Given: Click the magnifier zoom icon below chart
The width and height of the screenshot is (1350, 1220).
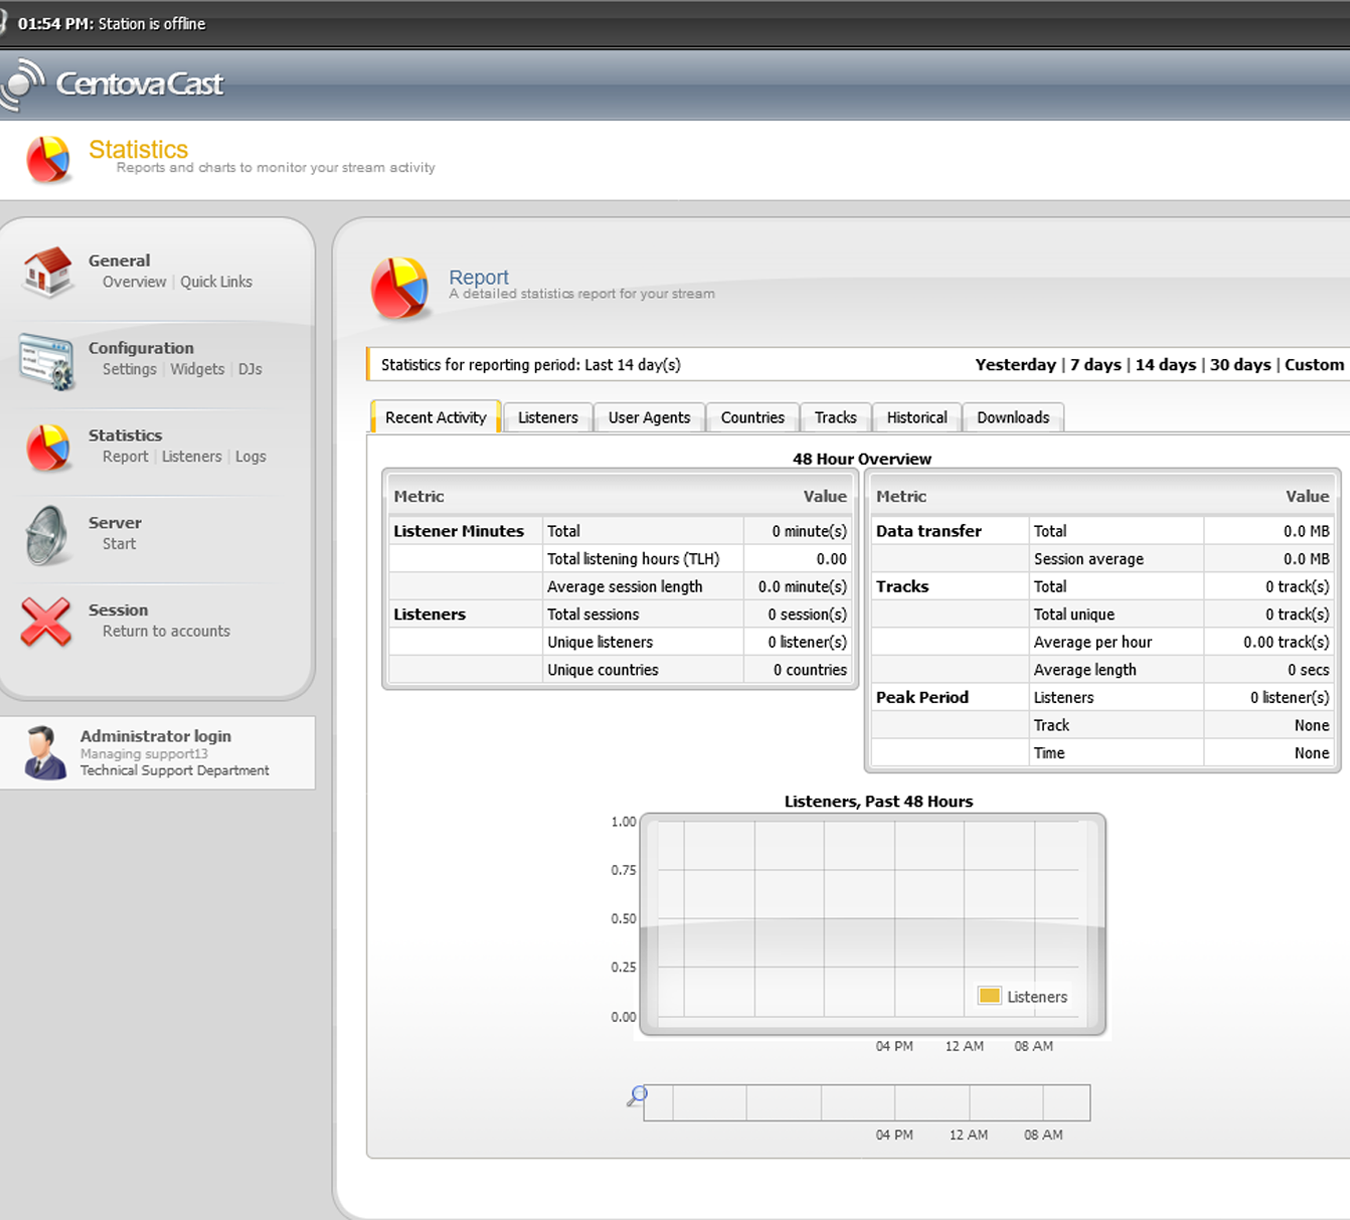Looking at the screenshot, I should click(637, 1096).
